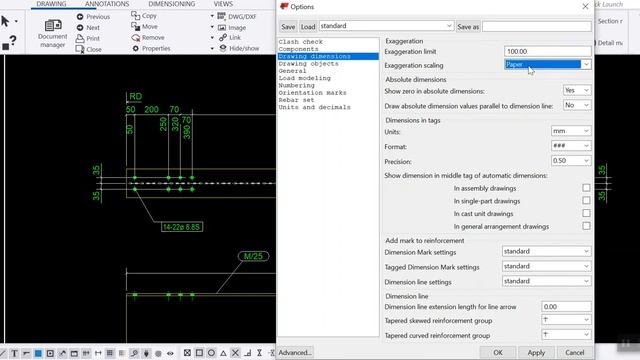Toggle the X intersection snap icon
This screenshot has width=640, height=360.
[235, 353]
